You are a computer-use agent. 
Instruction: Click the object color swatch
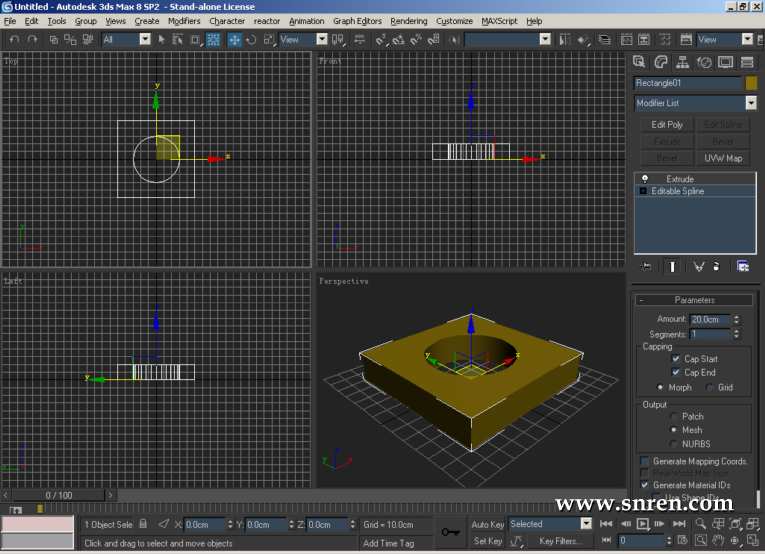tap(751, 83)
